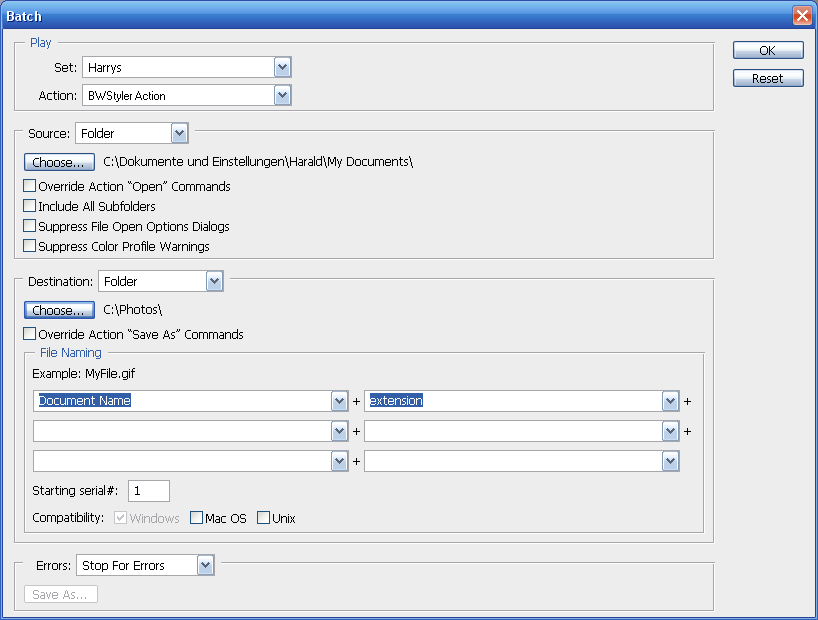This screenshot has width=818, height=620.
Task: Click the Starting serial# input field
Action: (x=149, y=491)
